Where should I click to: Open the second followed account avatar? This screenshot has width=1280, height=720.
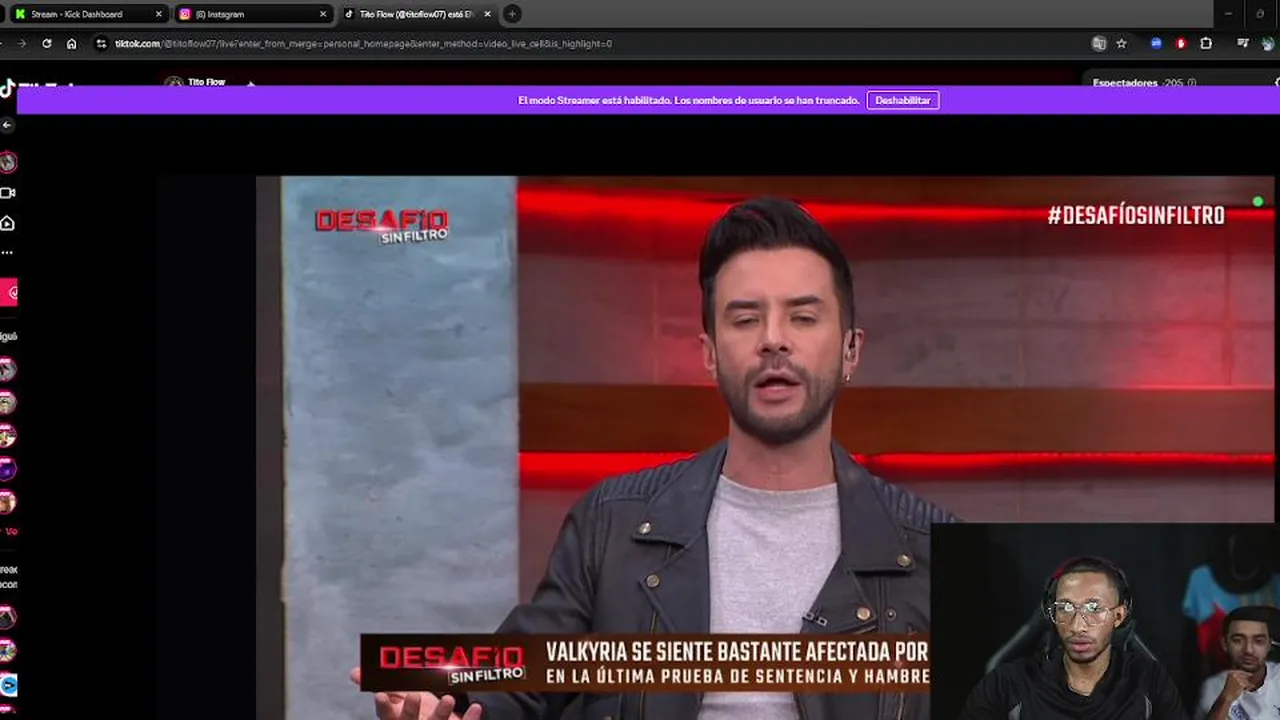8,403
